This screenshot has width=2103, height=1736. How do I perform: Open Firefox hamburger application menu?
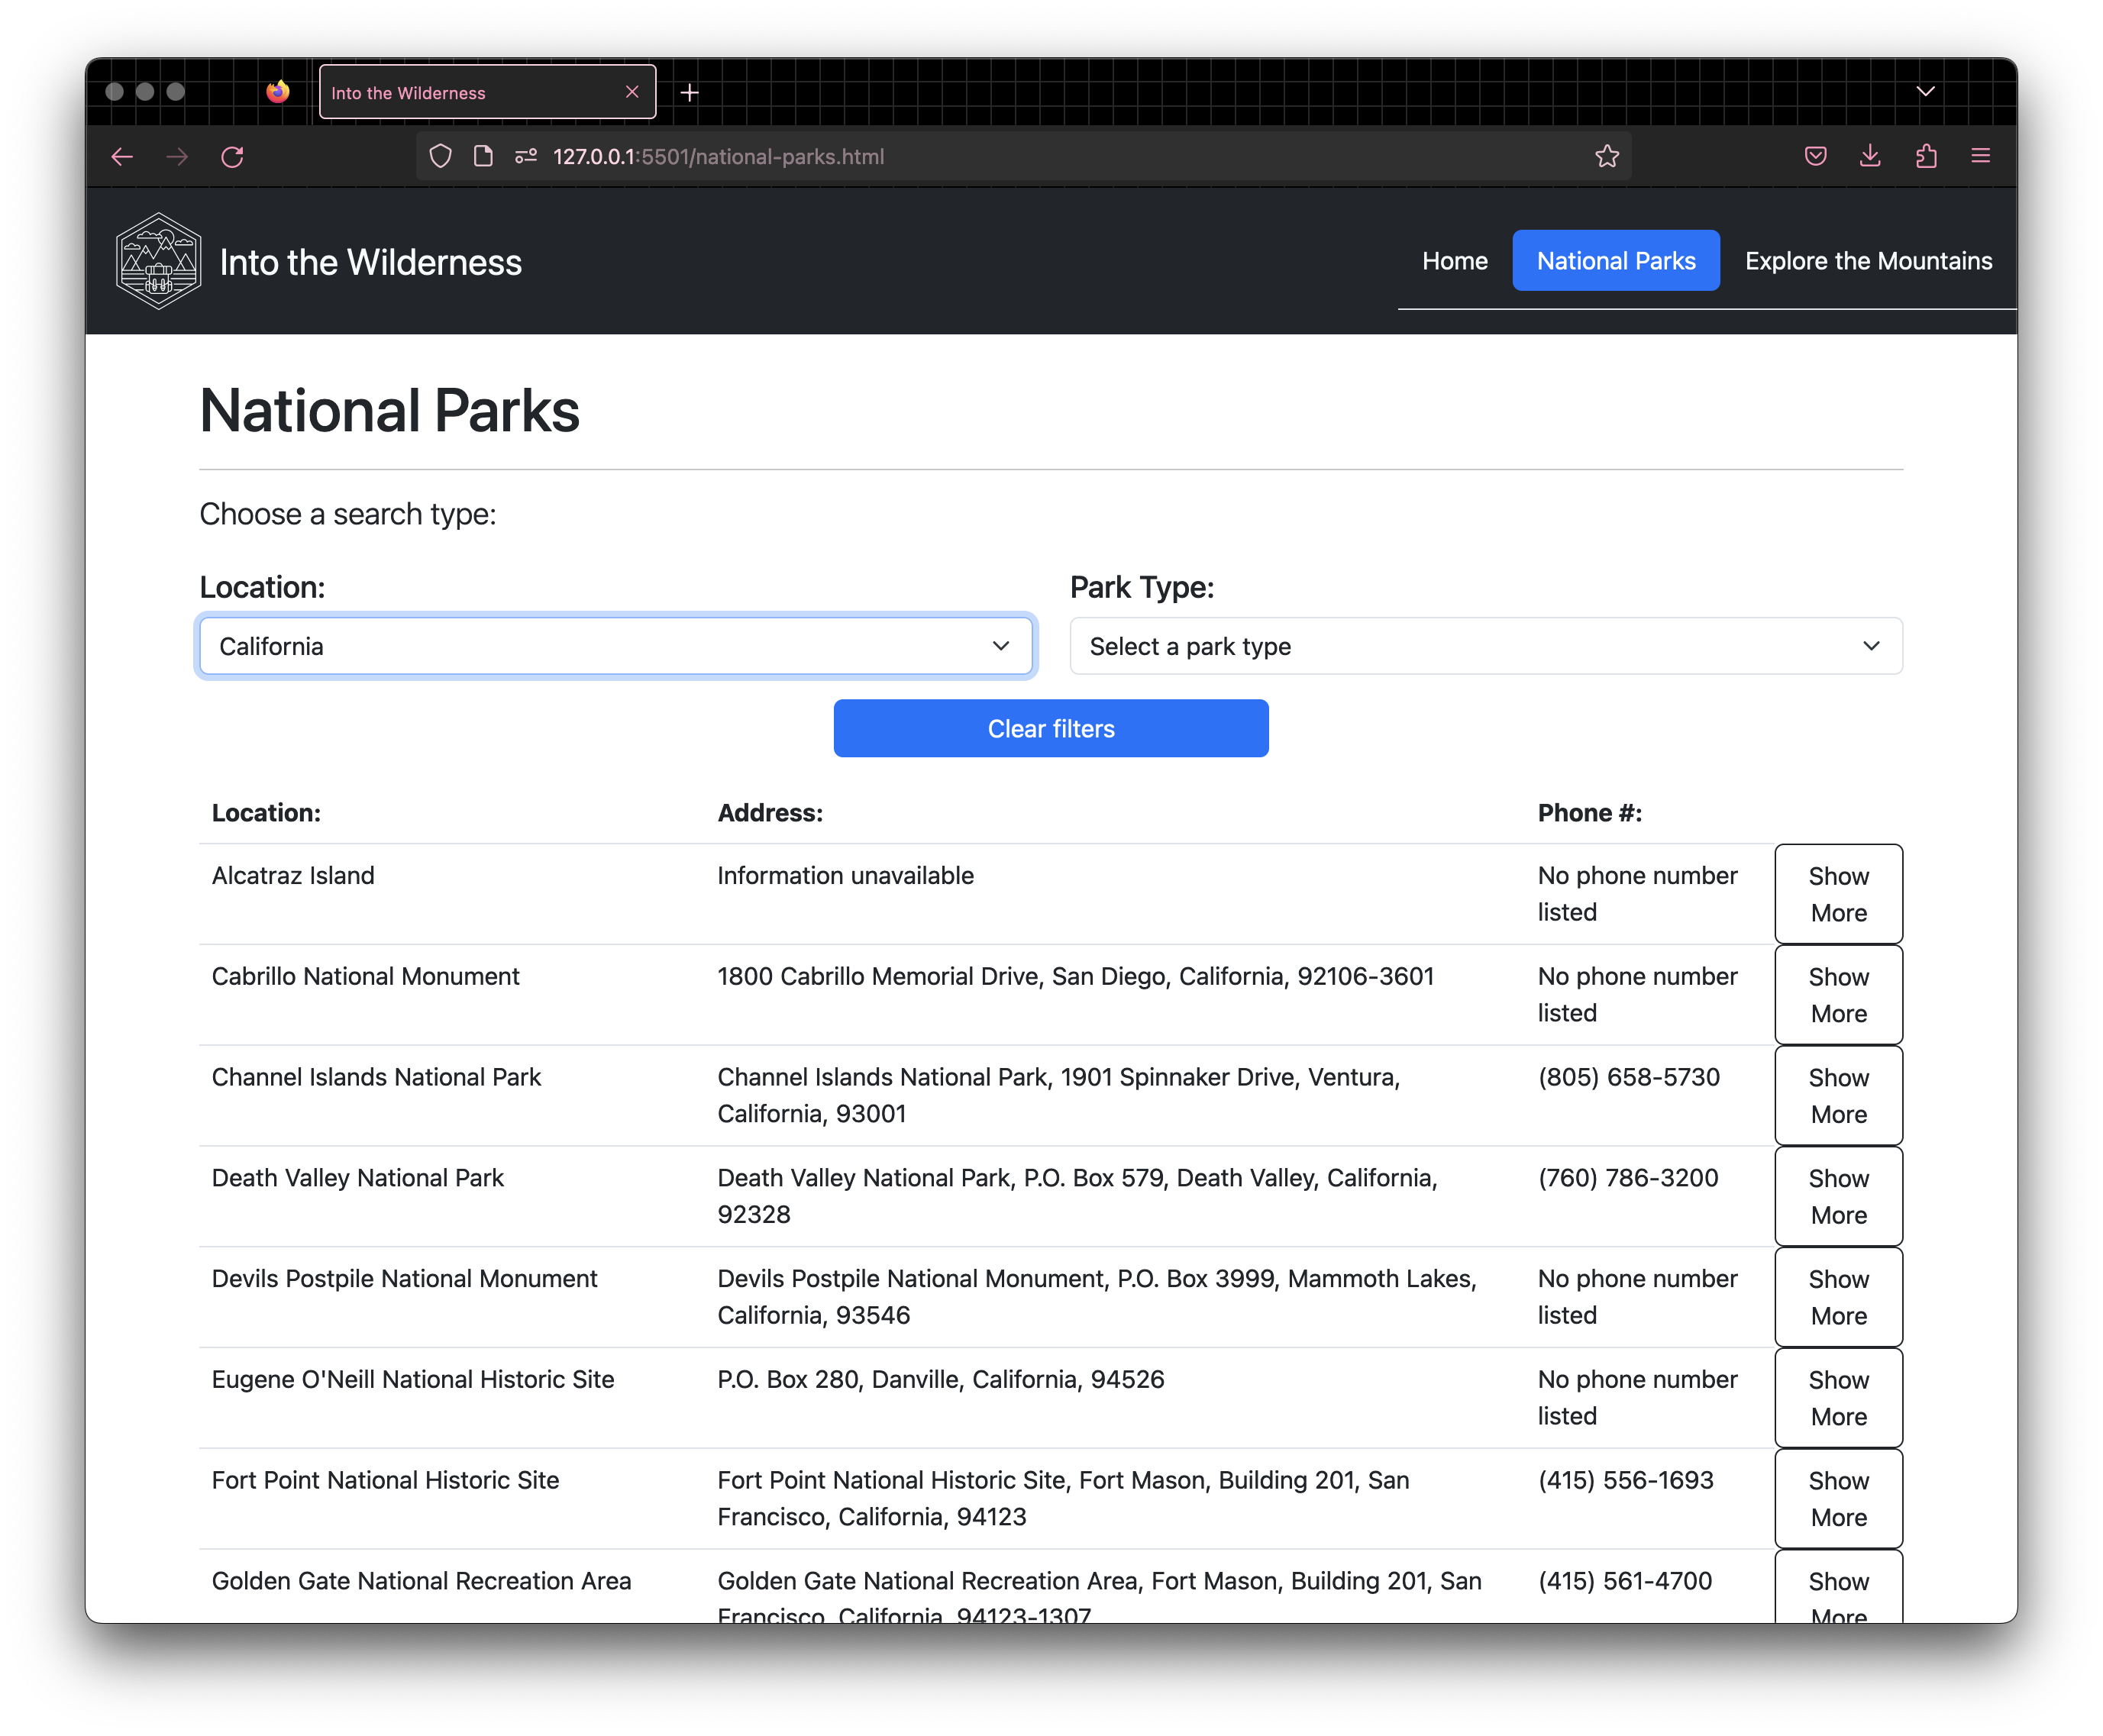click(x=1980, y=156)
